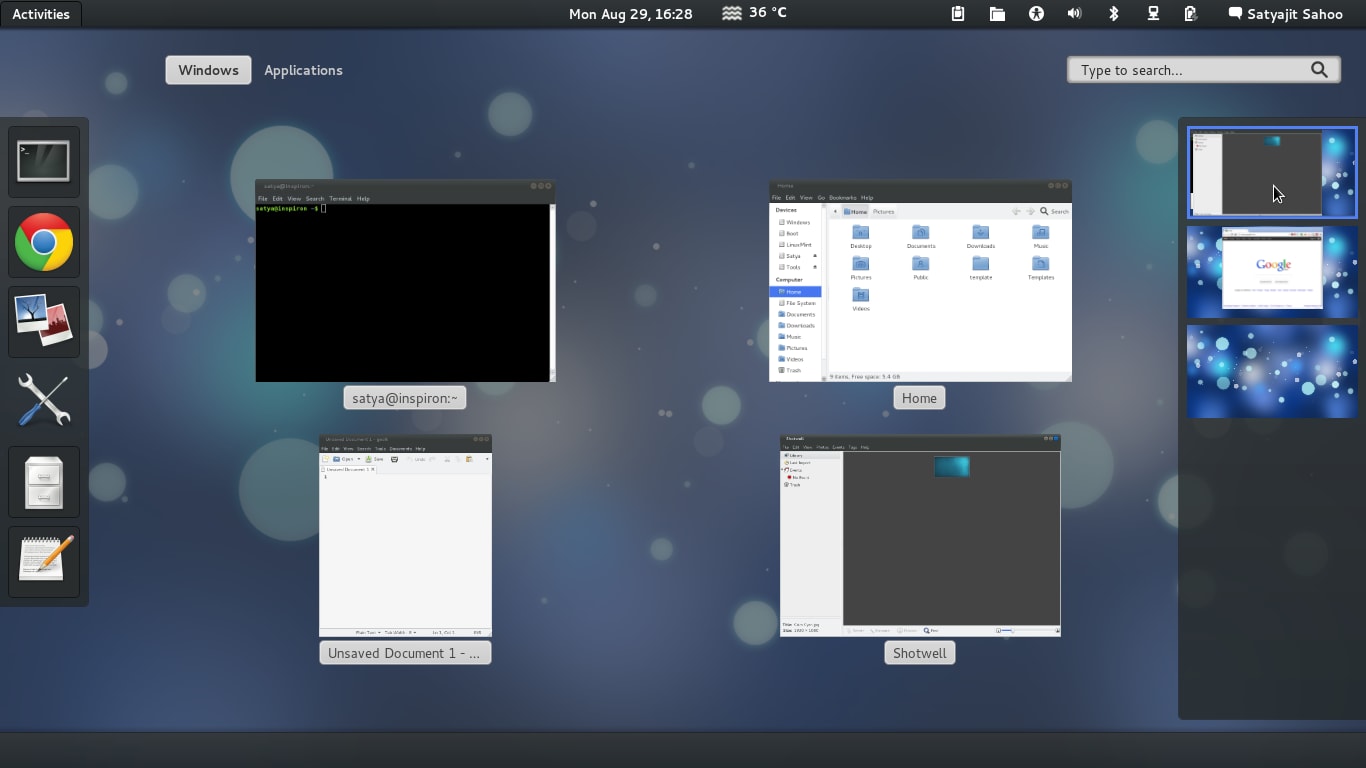Select the first highlighted workspace thumbnail

1272,173
